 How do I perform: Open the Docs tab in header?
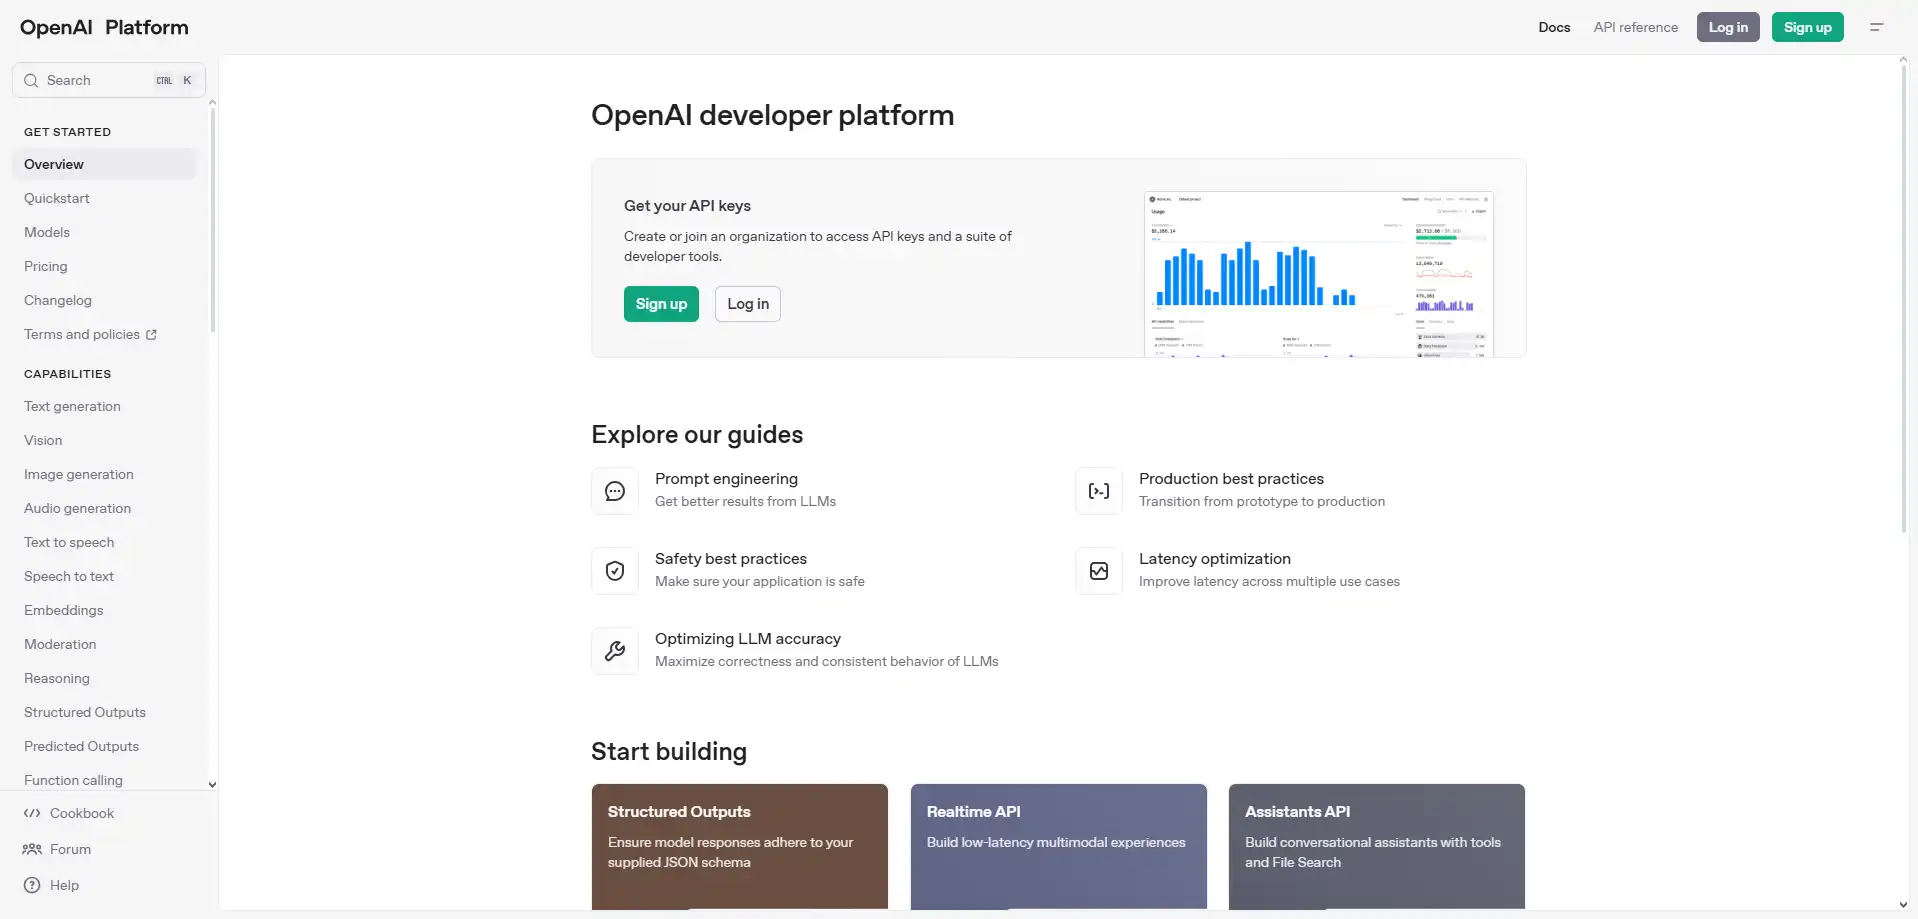coord(1554,27)
